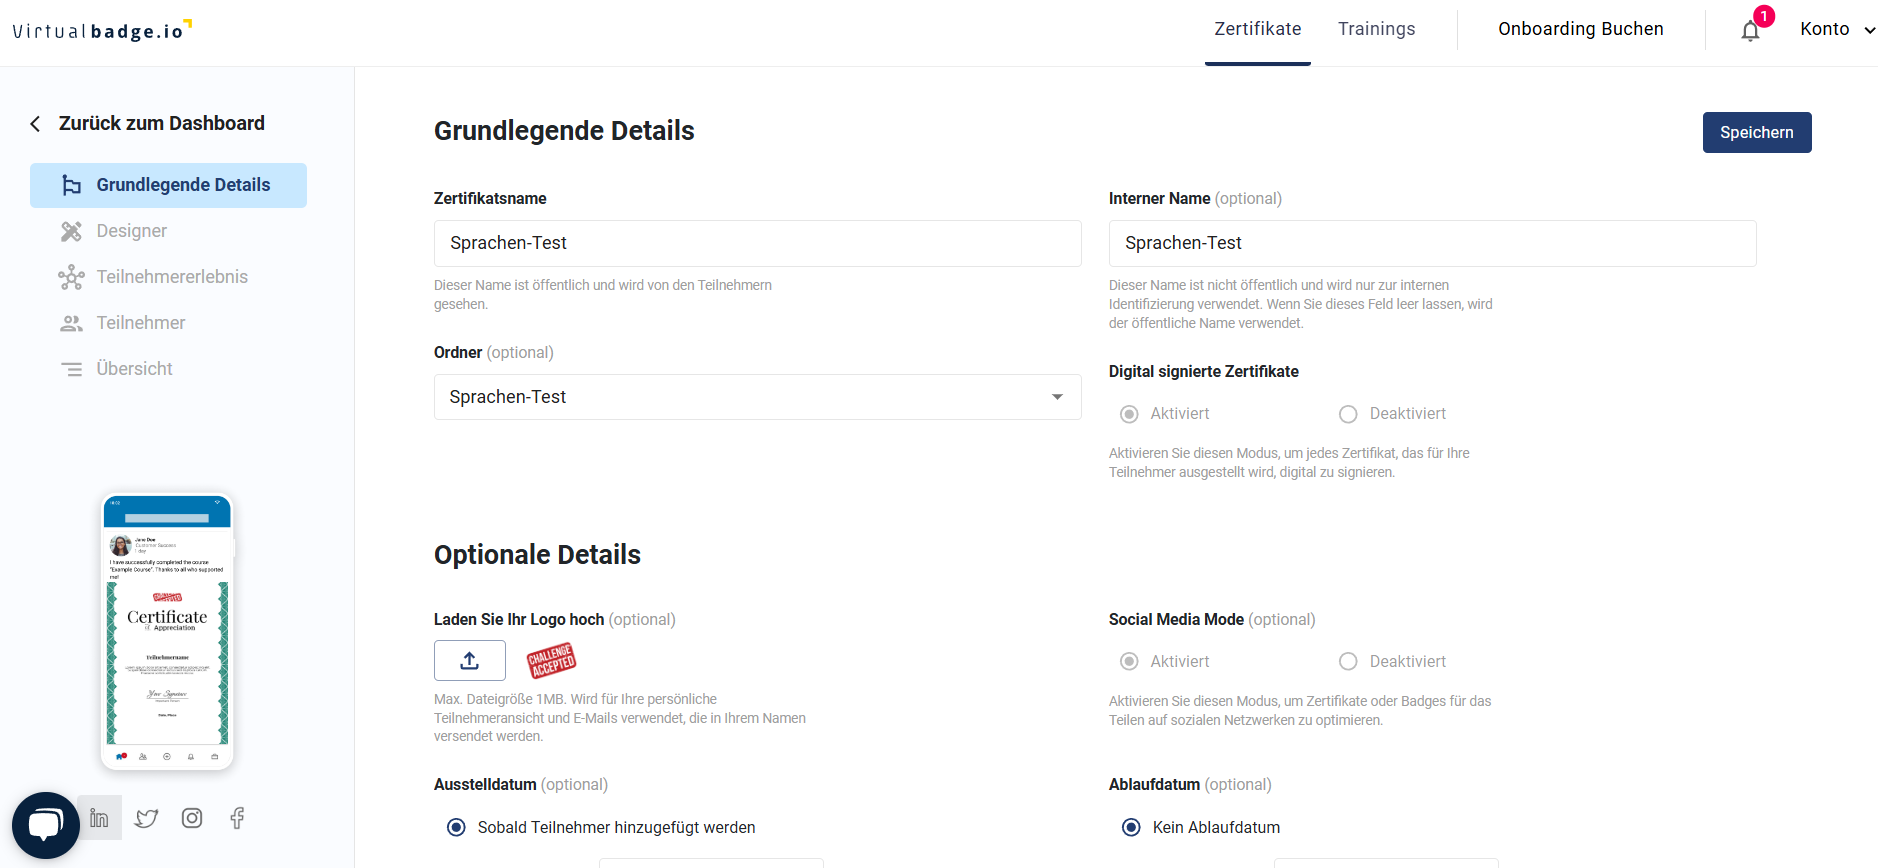Select the Facebook preview icon
1878x868 pixels.
pos(237,818)
